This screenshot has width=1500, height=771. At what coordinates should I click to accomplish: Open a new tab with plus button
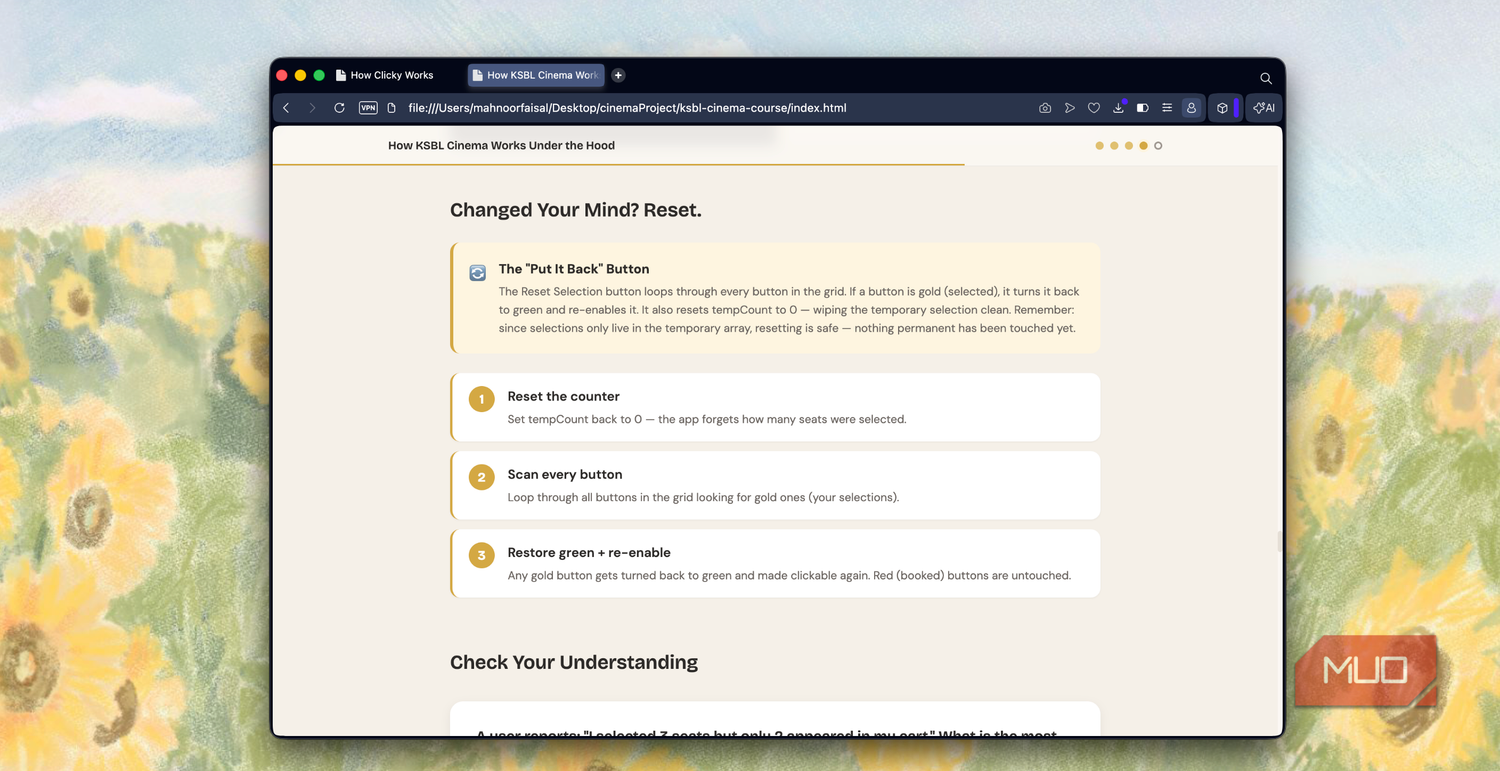[x=618, y=75]
